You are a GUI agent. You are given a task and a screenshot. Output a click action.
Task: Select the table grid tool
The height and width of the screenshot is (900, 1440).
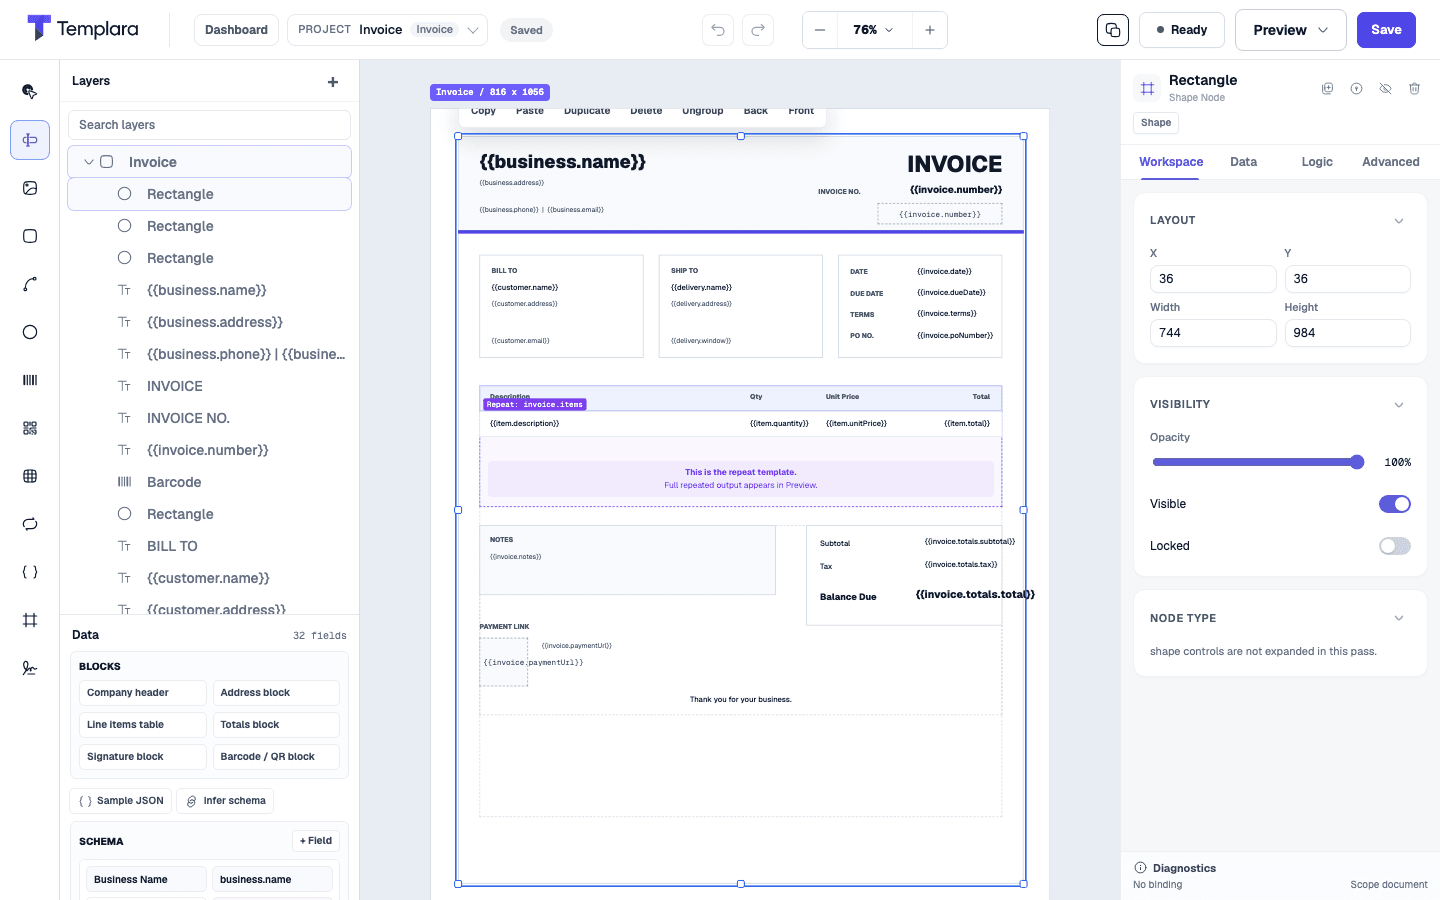[x=30, y=476]
